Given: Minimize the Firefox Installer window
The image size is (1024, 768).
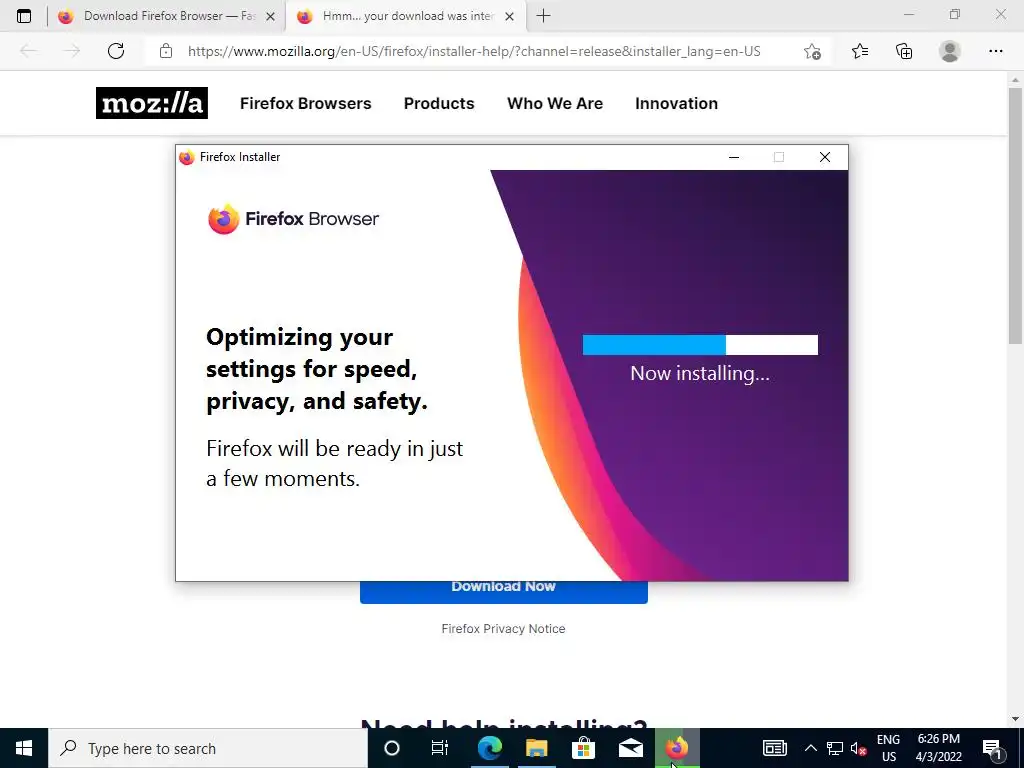Looking at the screenshot, I should pos(734,157).
